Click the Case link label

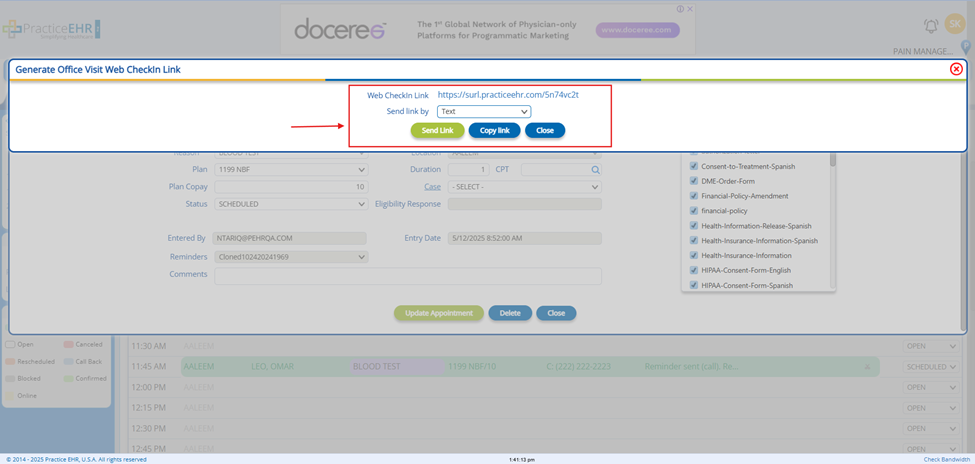(432, 187)
